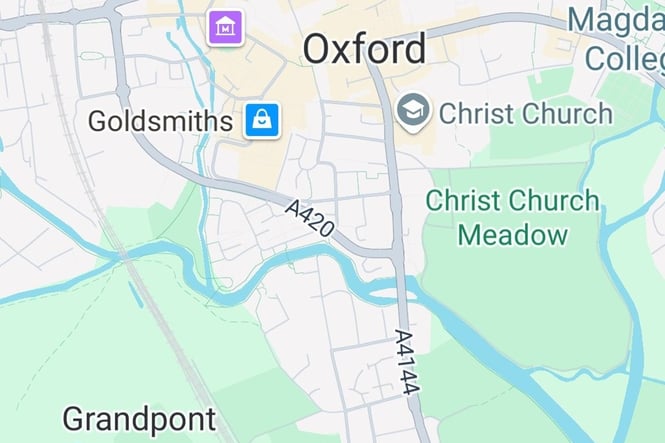Open the Christ Church graduation cap pin
665x443 pixels.
click(x=413, y=112)
